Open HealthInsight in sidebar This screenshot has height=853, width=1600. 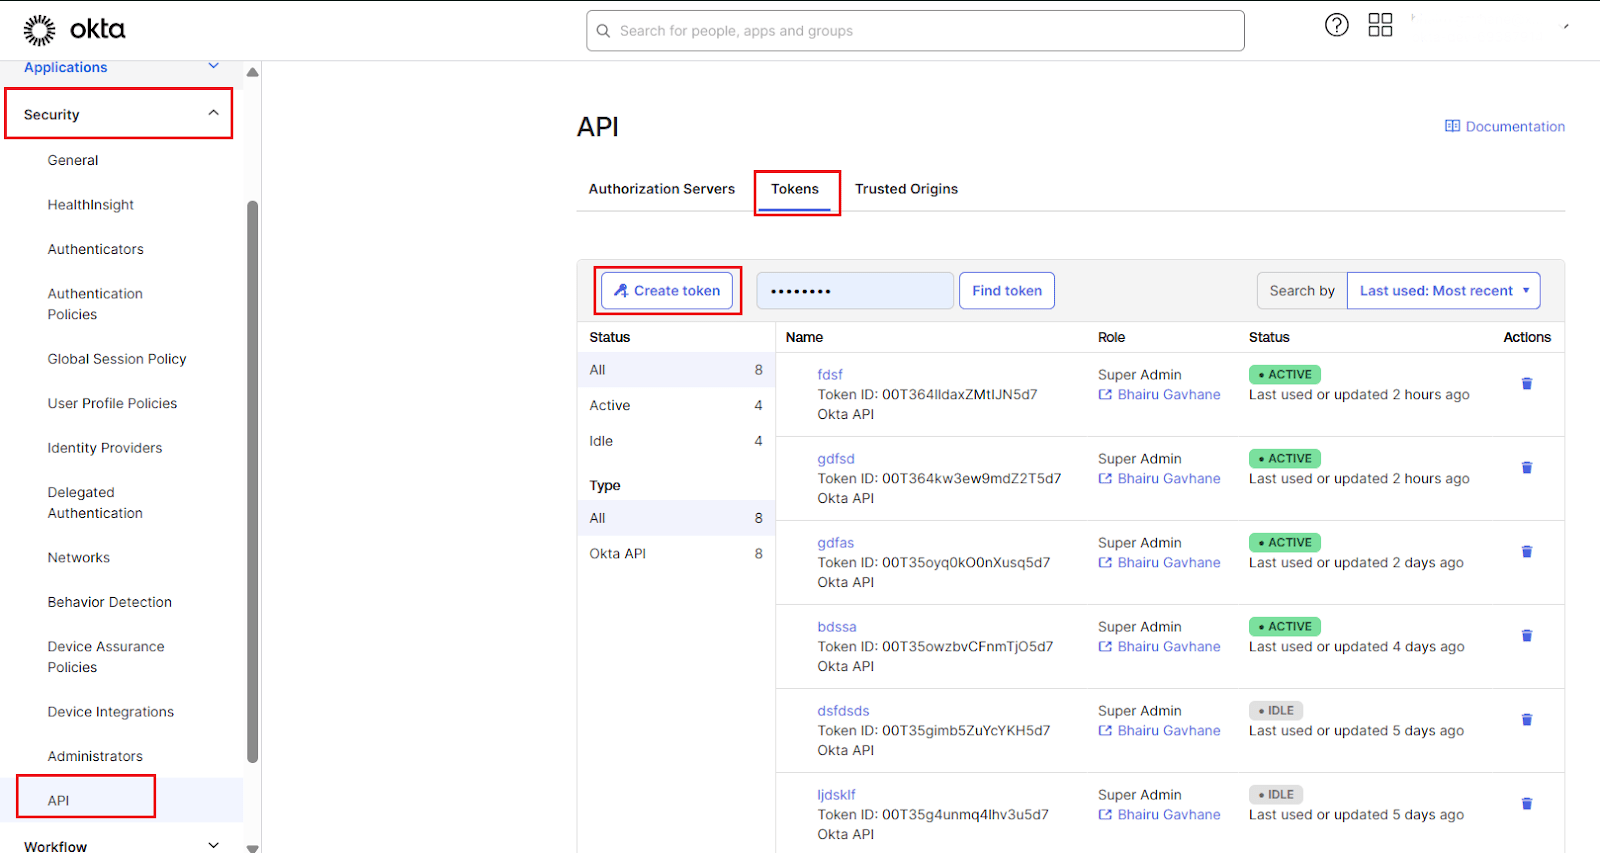tap(91, 205)
